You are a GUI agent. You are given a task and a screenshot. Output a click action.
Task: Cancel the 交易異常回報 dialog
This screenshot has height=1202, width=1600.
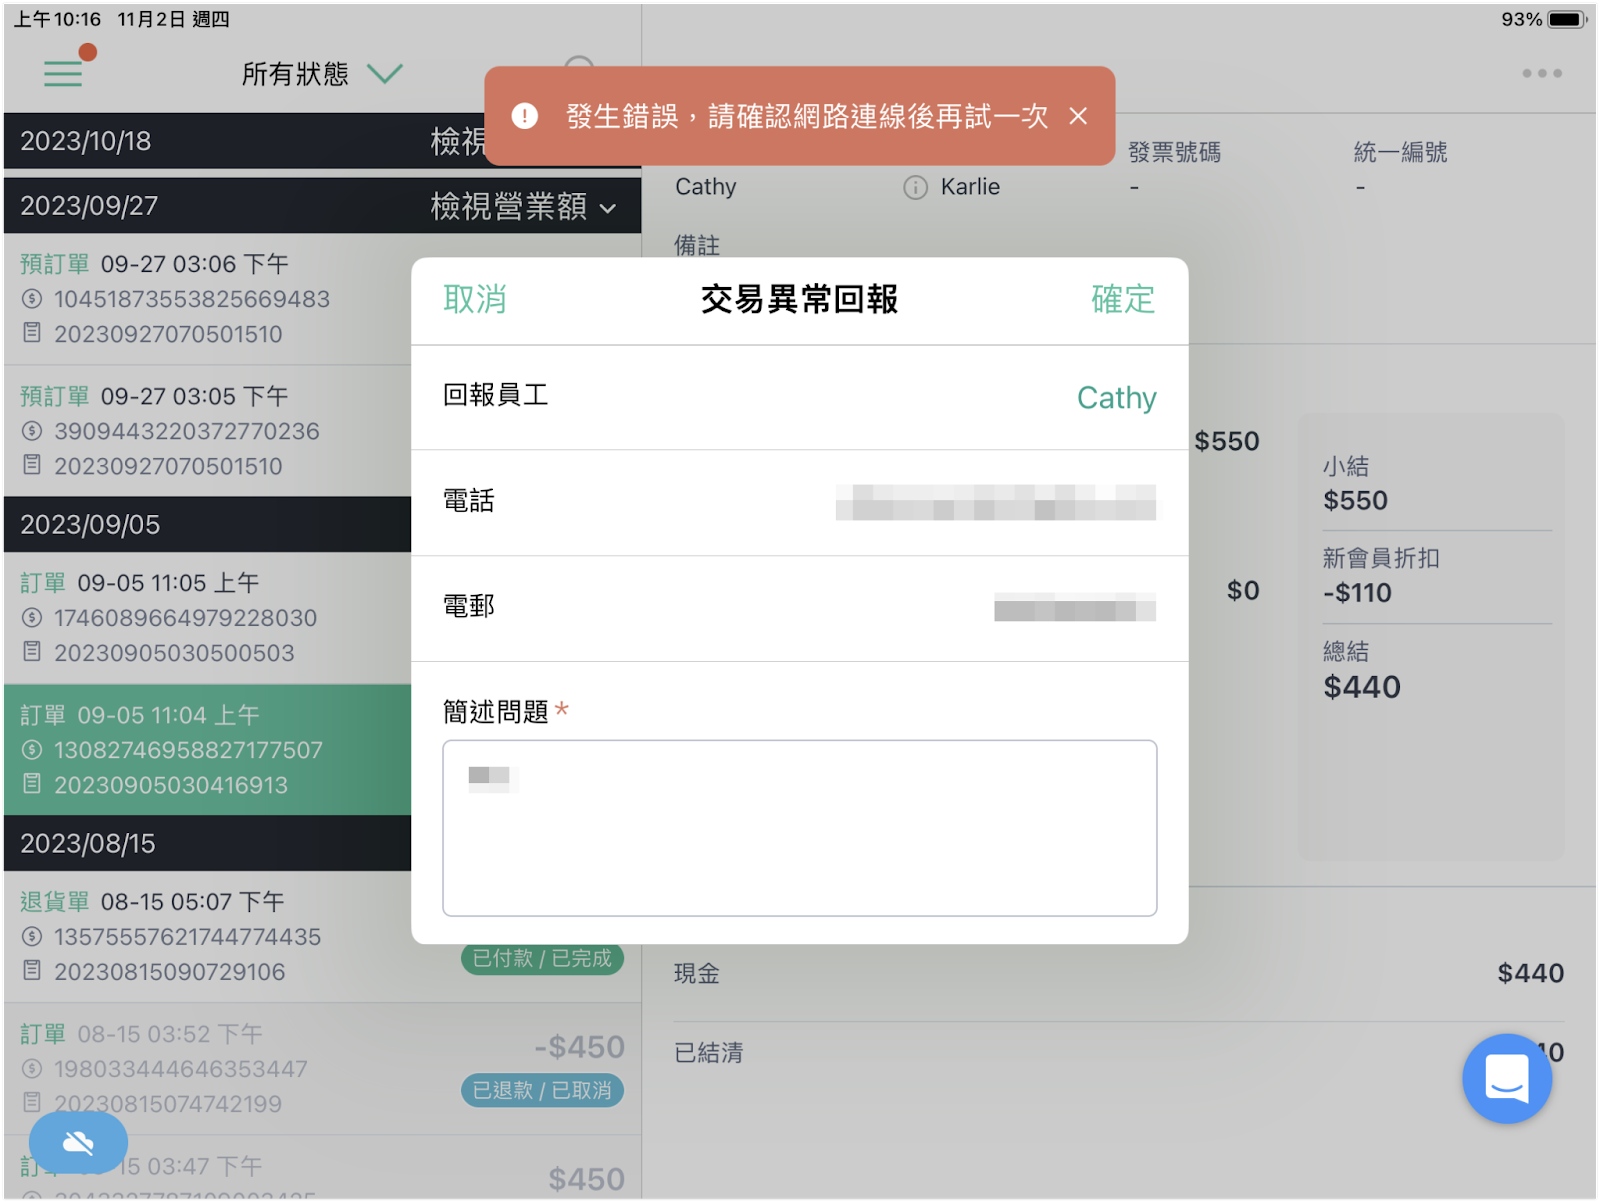pyautogui.click(x=475, y=299)
